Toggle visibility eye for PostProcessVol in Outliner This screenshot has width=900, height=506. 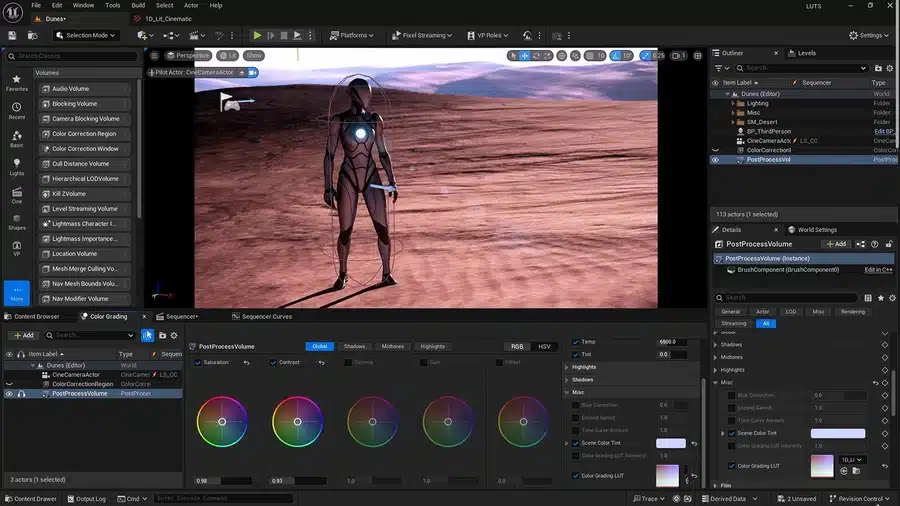715,159
